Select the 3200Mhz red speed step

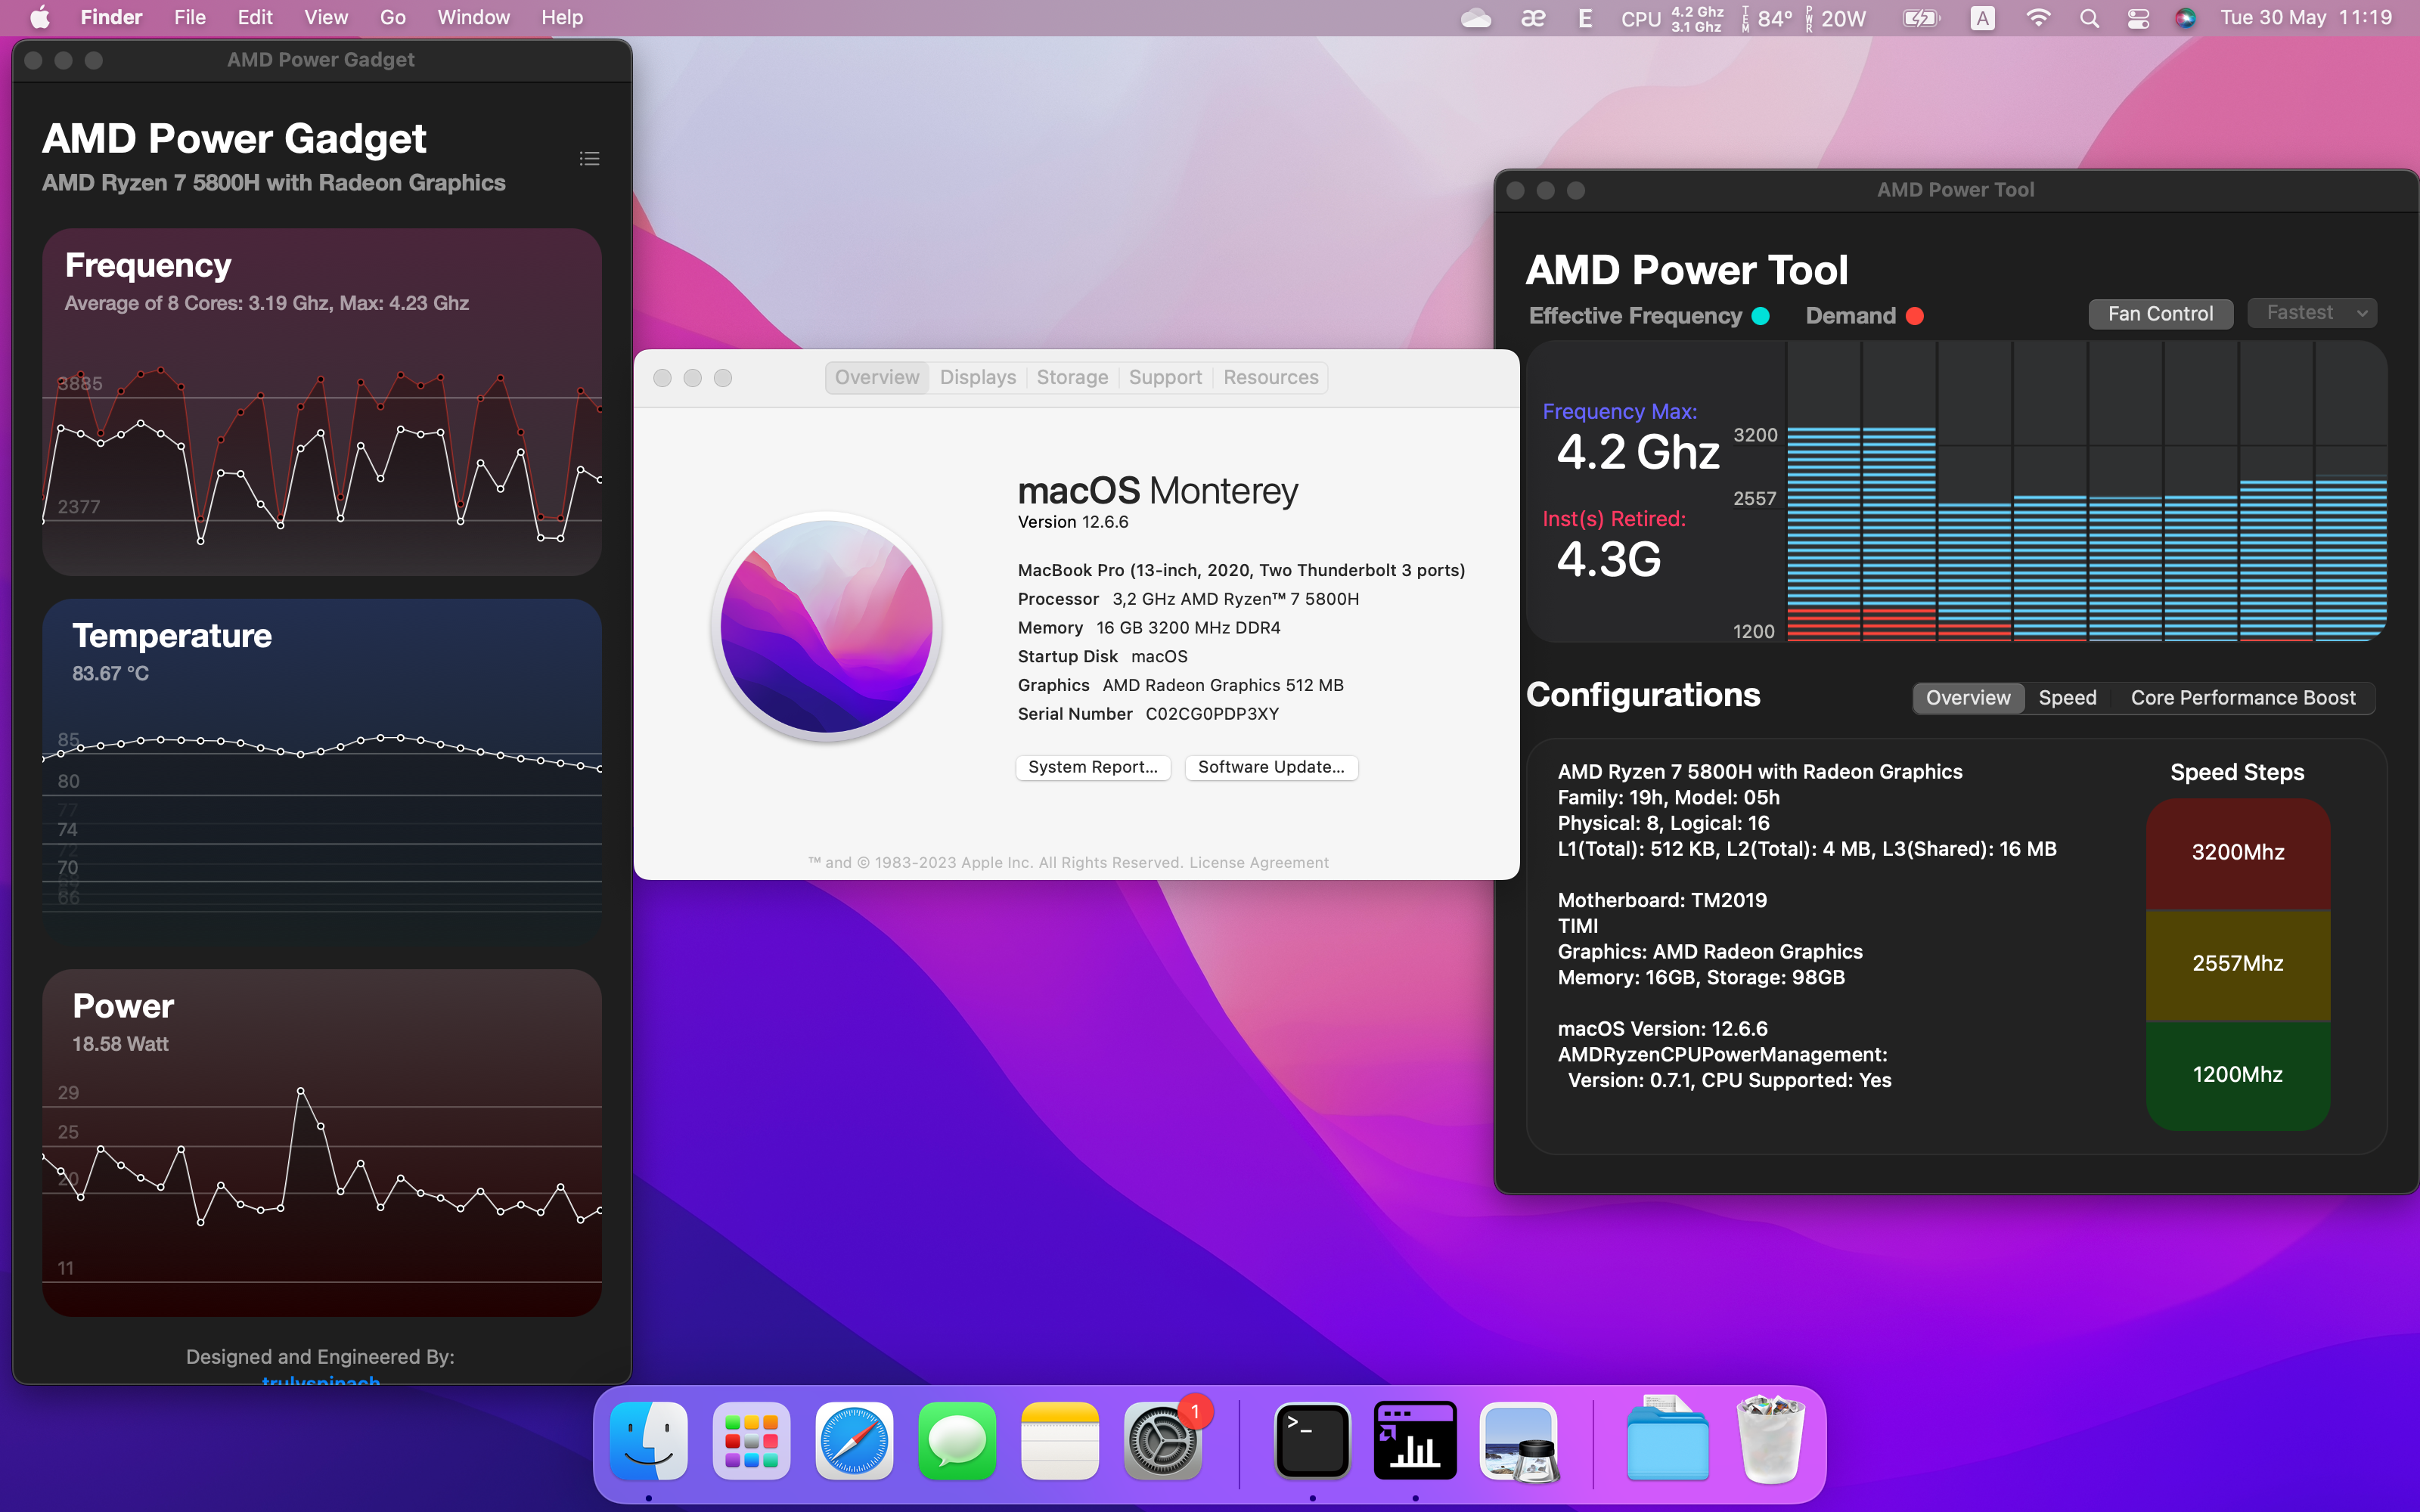pyautogui.click(x=2237, y=852)
